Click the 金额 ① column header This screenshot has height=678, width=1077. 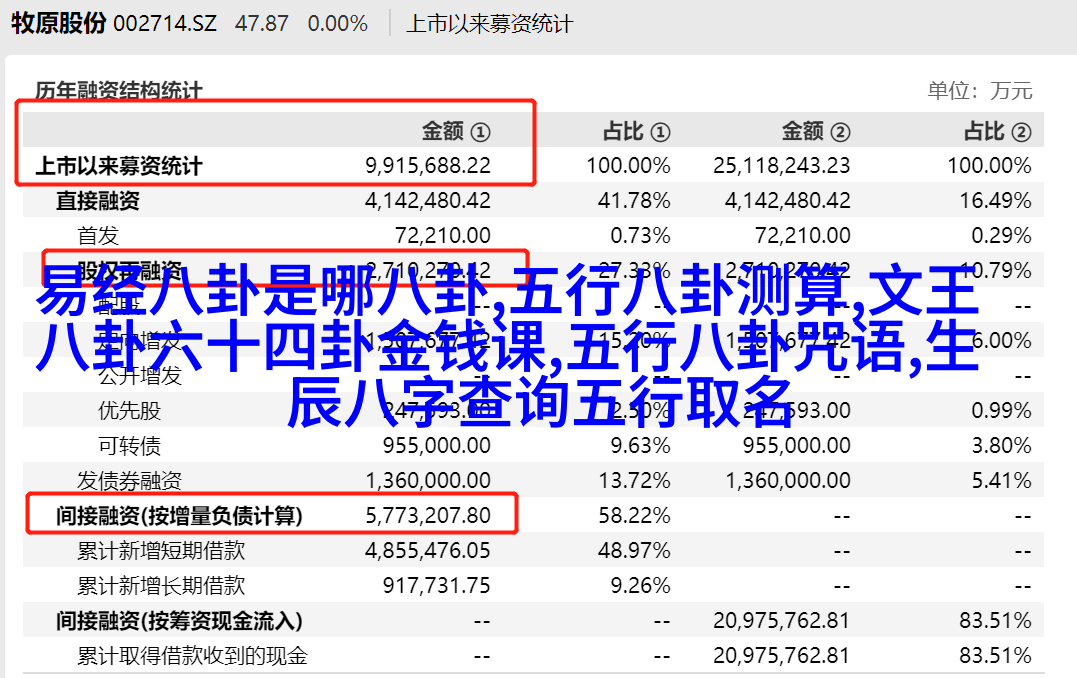456,131
